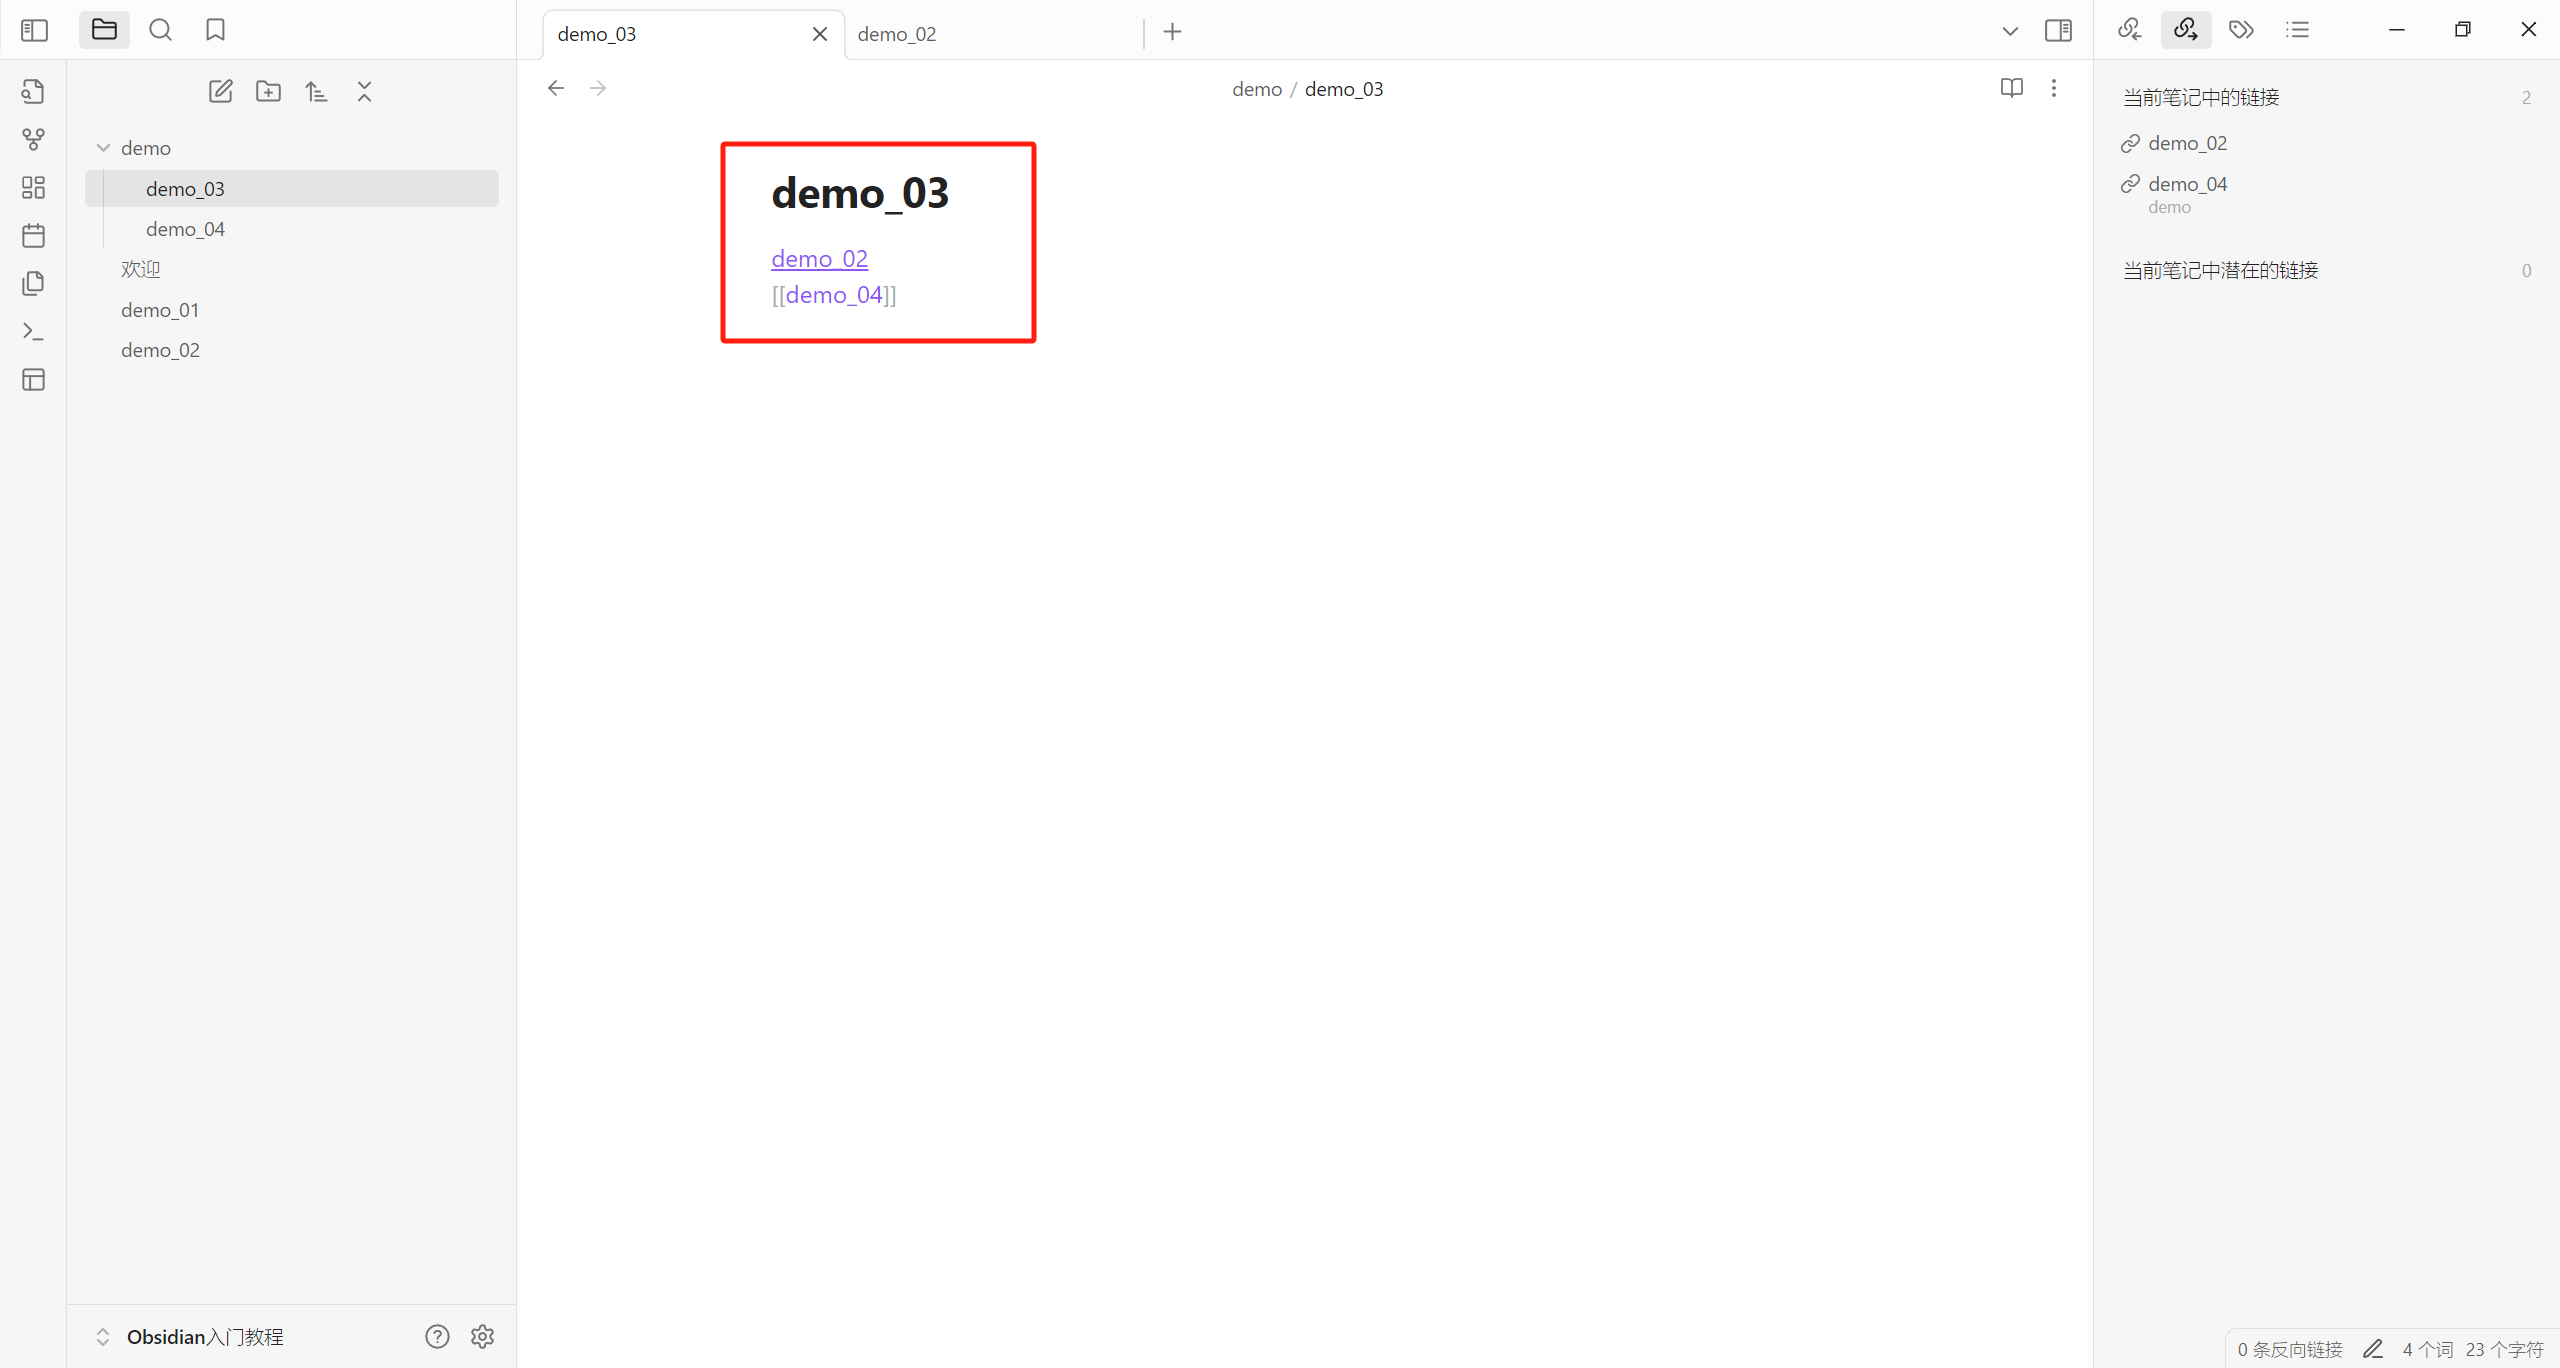Viewport: 2560px width, 1368px height.
Task: Toggle the right sidebar
Action: (x=2058, y=30)
